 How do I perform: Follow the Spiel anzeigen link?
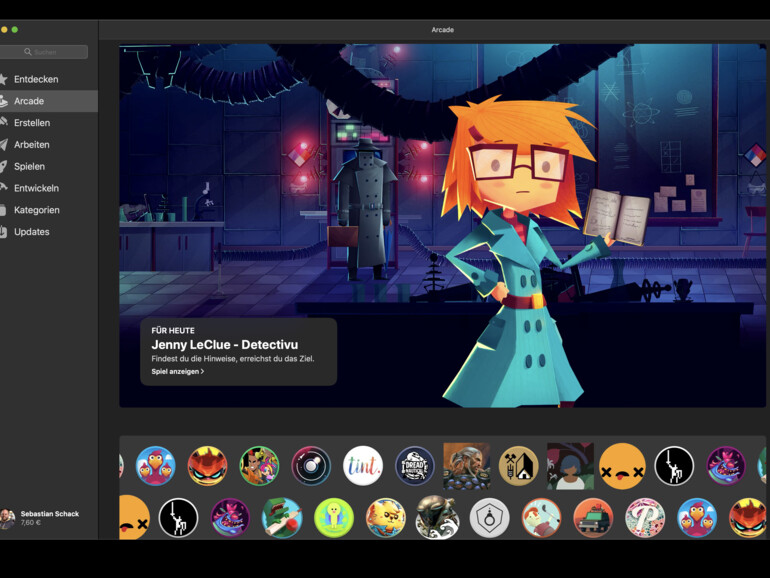pyautogui.click(x=177, y=371)
